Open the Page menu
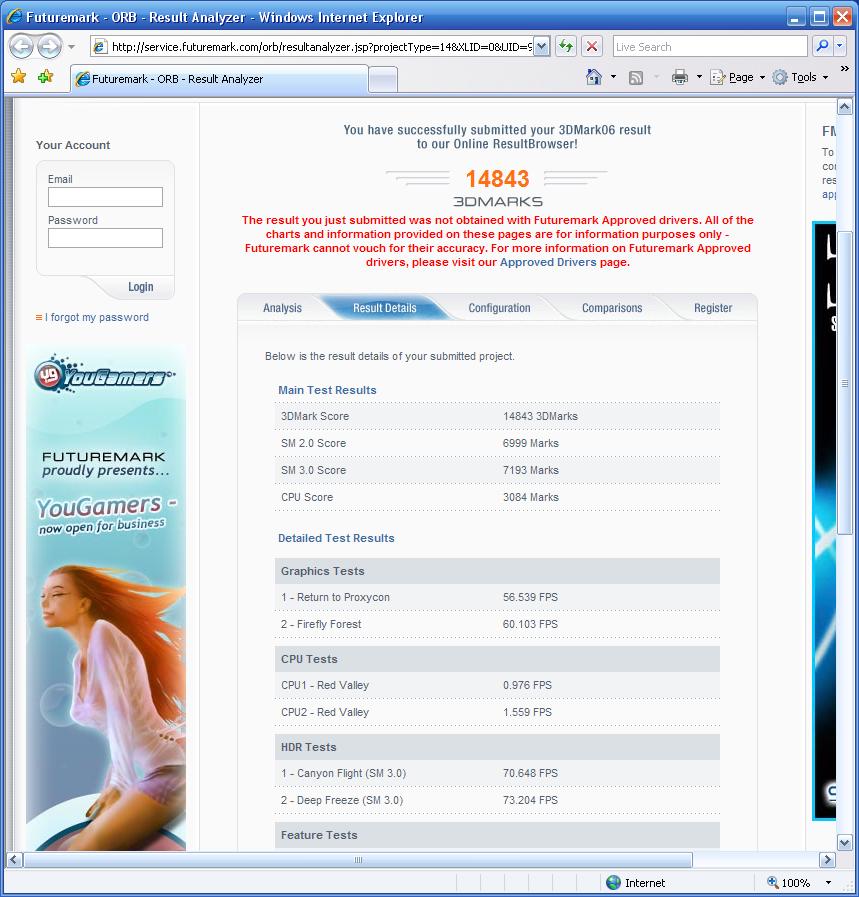Image resolution: width=859 pixels, height=897 pixels. 737,77
